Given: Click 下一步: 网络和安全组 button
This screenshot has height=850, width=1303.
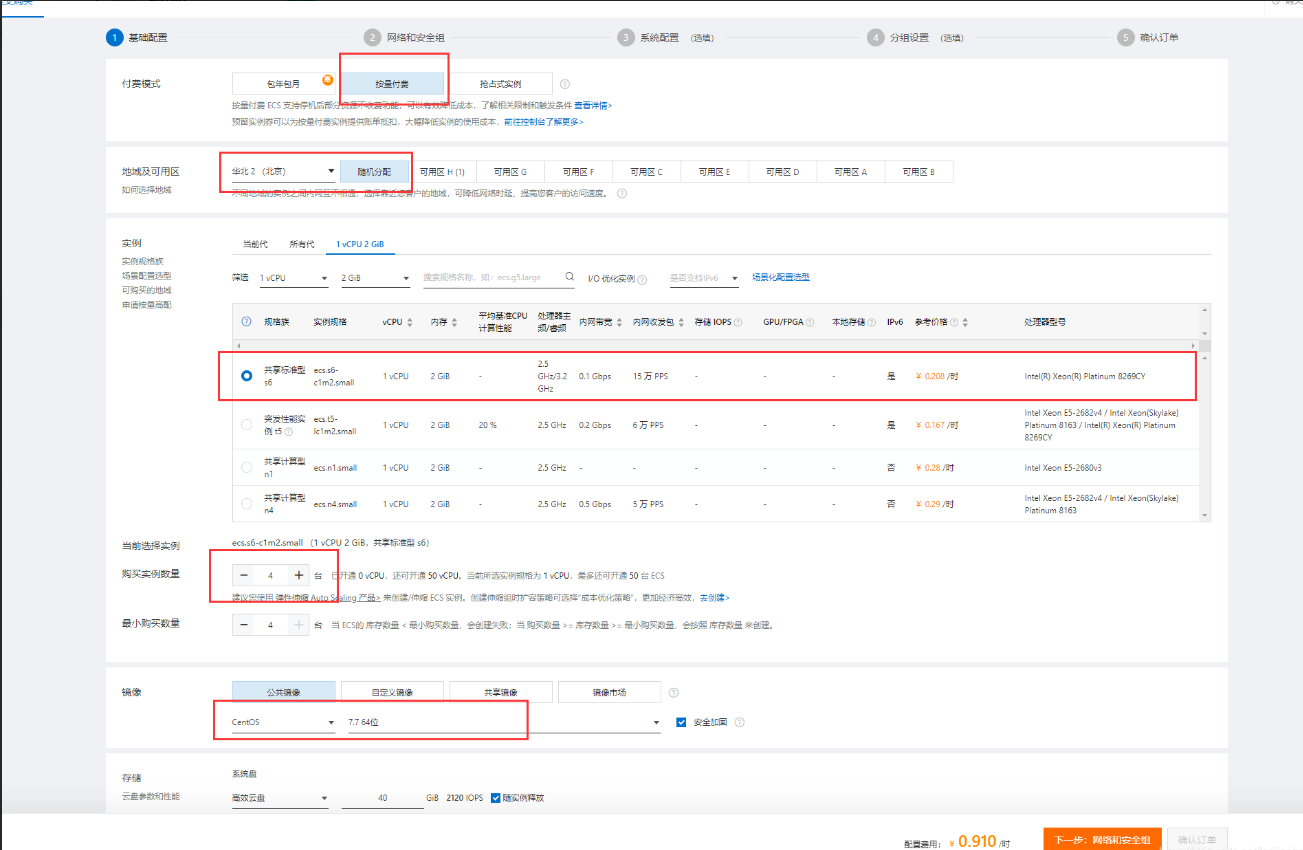Looking at the screenshot, I should point(1102,840).
